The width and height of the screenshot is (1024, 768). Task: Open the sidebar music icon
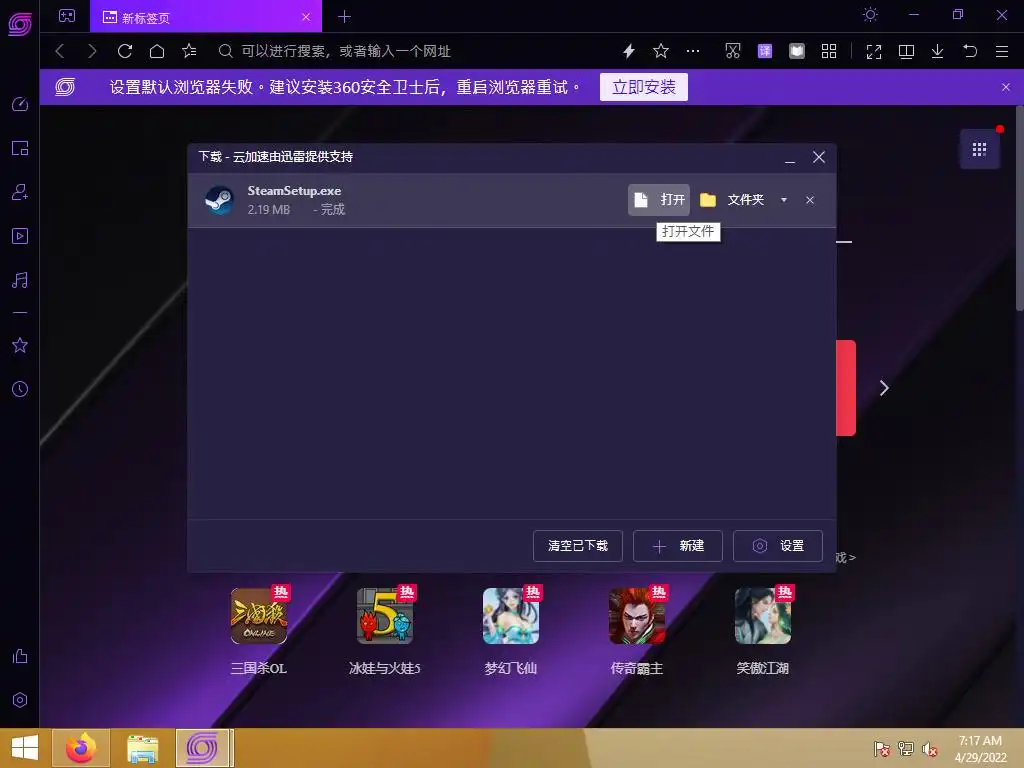pos(20,280)
